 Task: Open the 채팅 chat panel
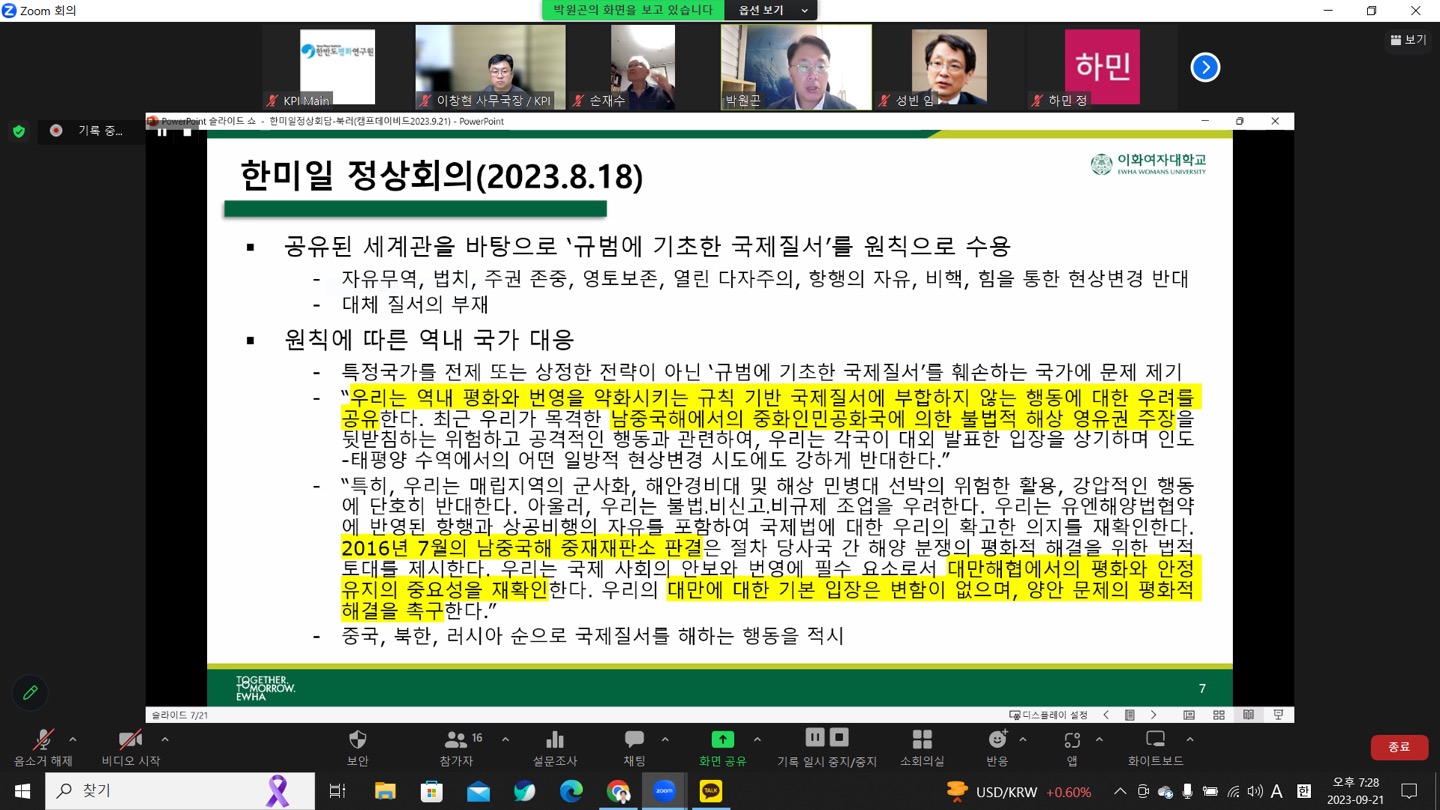pyautogui.click(x=634, y=746)
